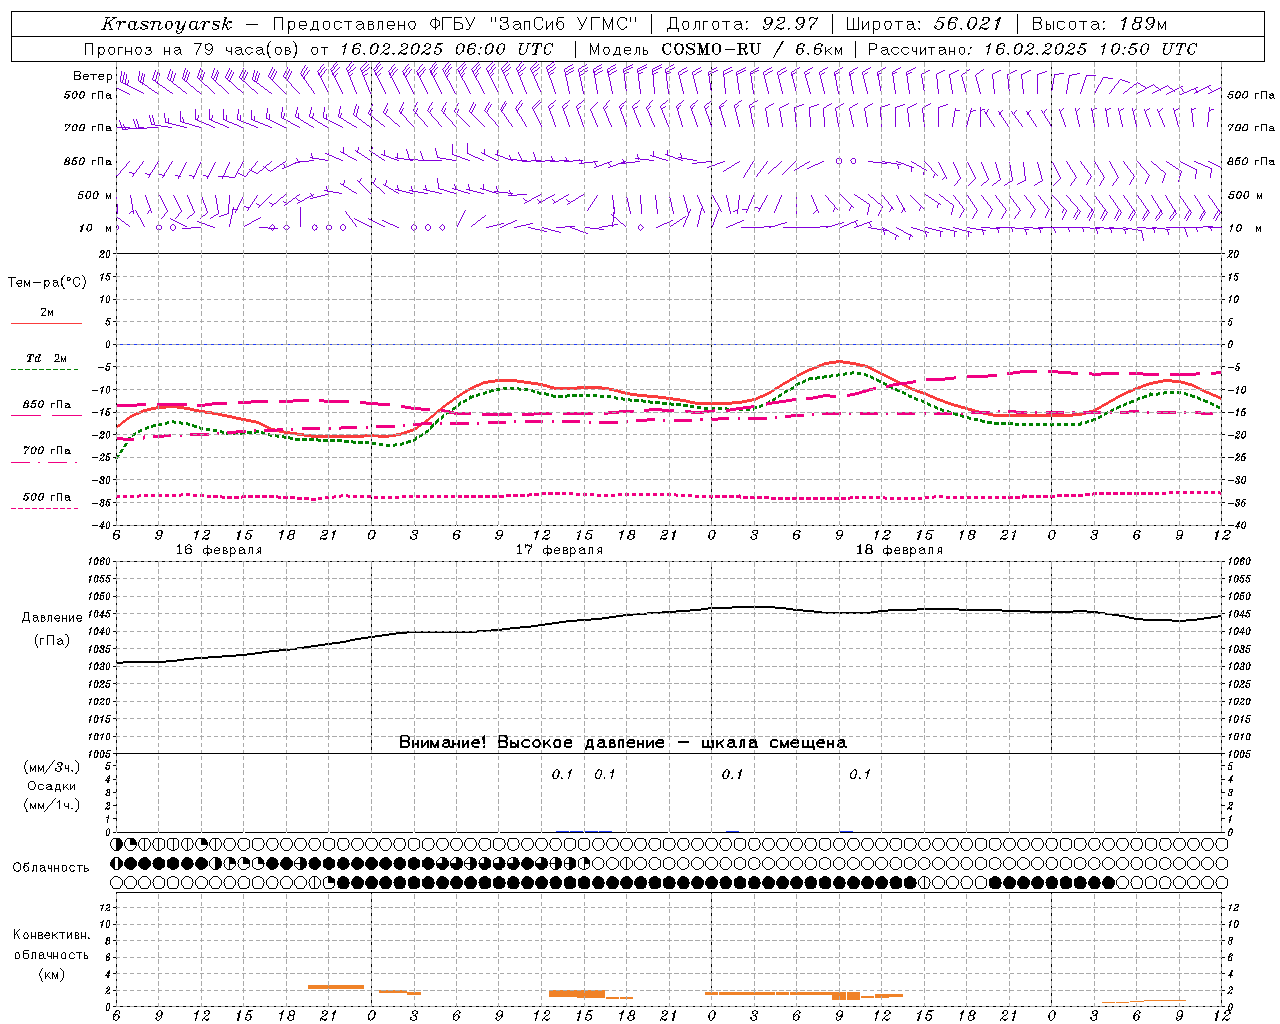Click the 700 гПа temperature legend line sample
Image resolution: width=1280 pixels, height=1024 pixels.
[46, 462]
